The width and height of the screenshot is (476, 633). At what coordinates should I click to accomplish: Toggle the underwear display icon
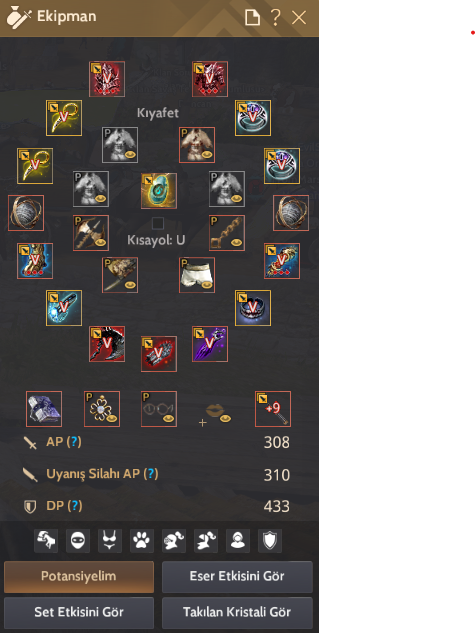pos(110,540)
